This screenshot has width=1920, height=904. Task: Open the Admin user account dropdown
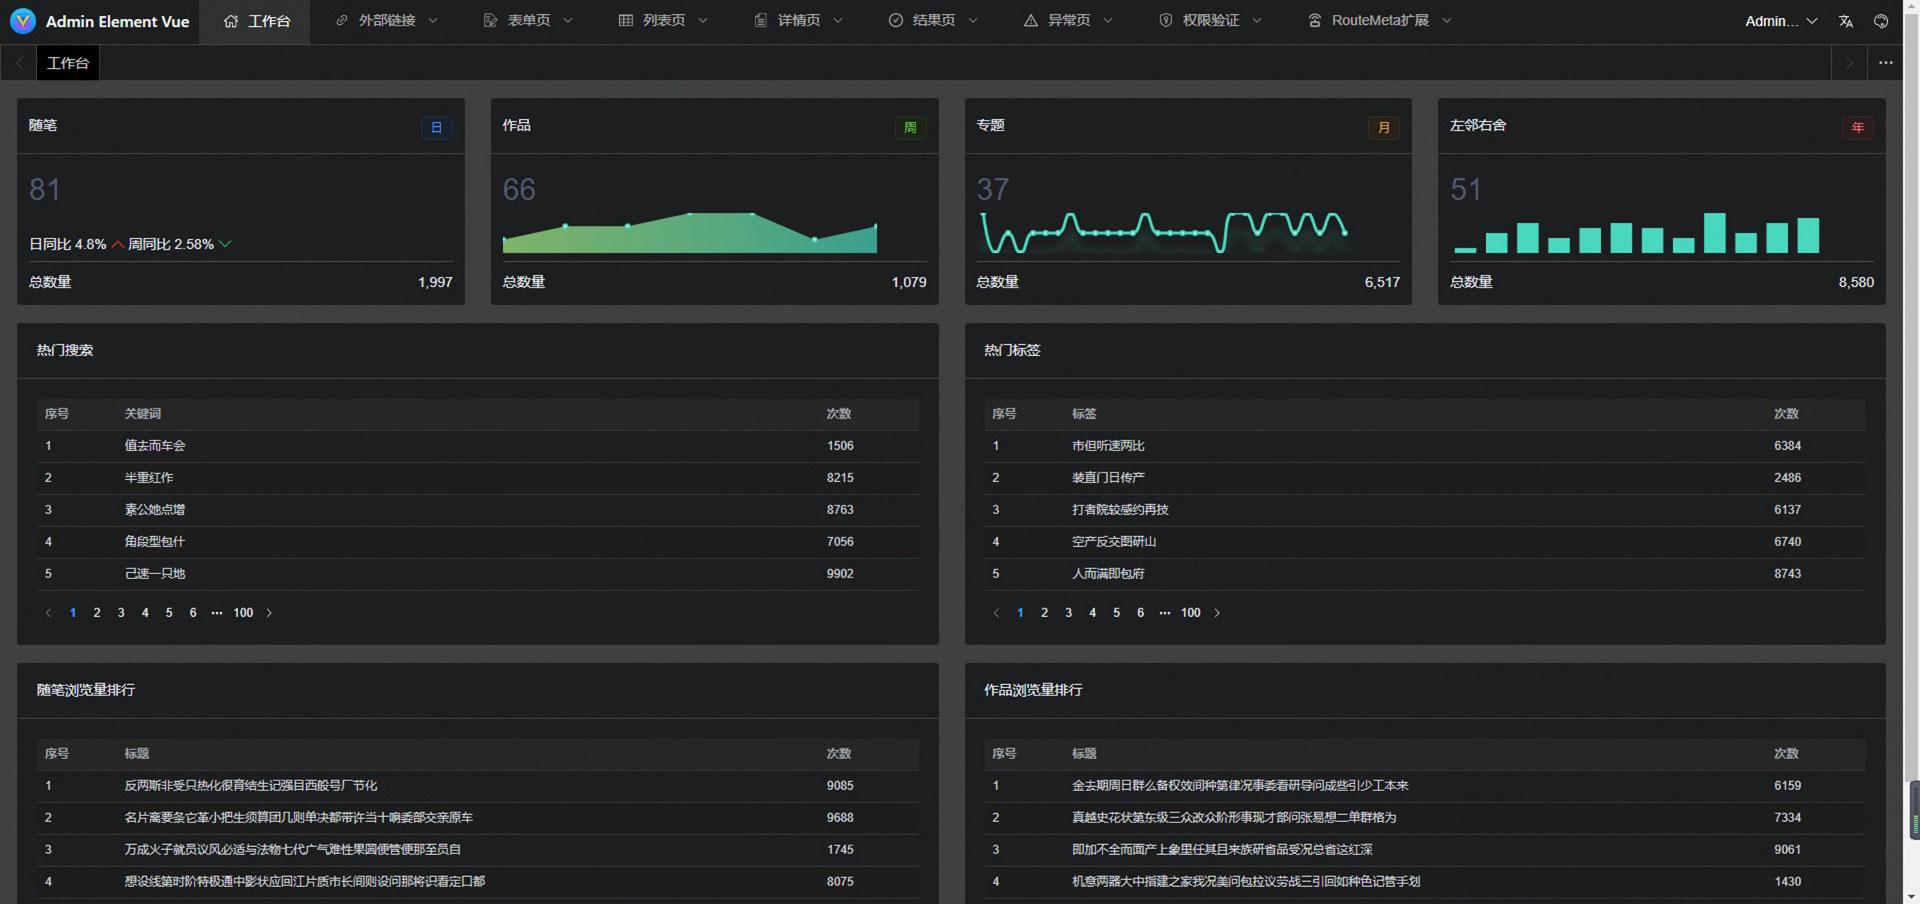[x=1781, y=21]
